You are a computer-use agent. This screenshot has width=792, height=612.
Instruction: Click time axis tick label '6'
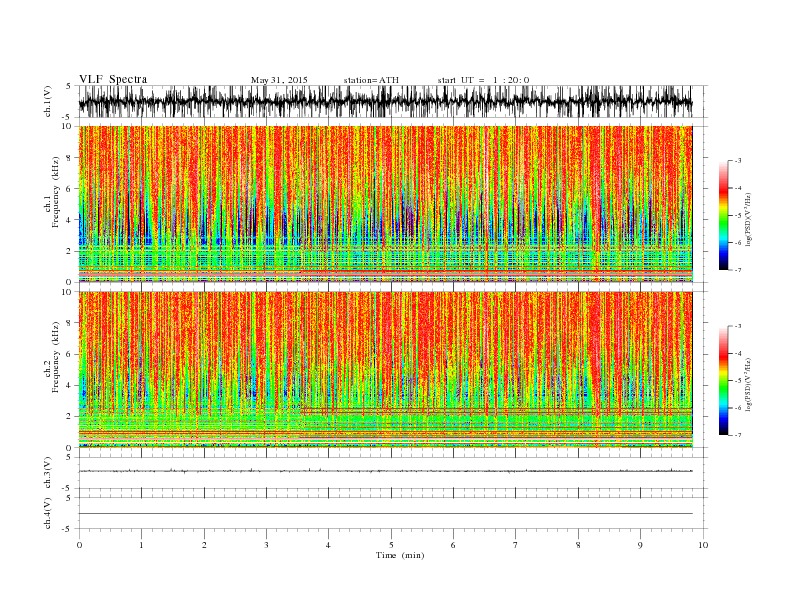pyautogui.click(x=453, y=545)
